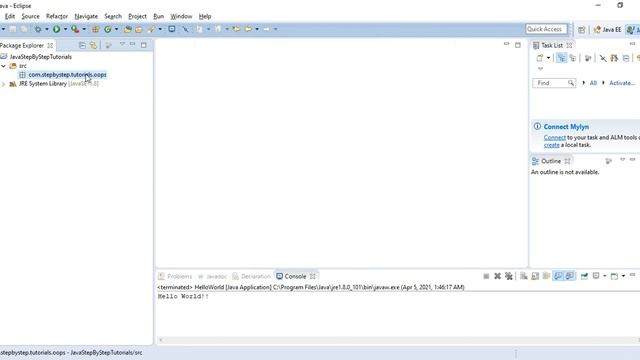Open the Help menu

205,16
